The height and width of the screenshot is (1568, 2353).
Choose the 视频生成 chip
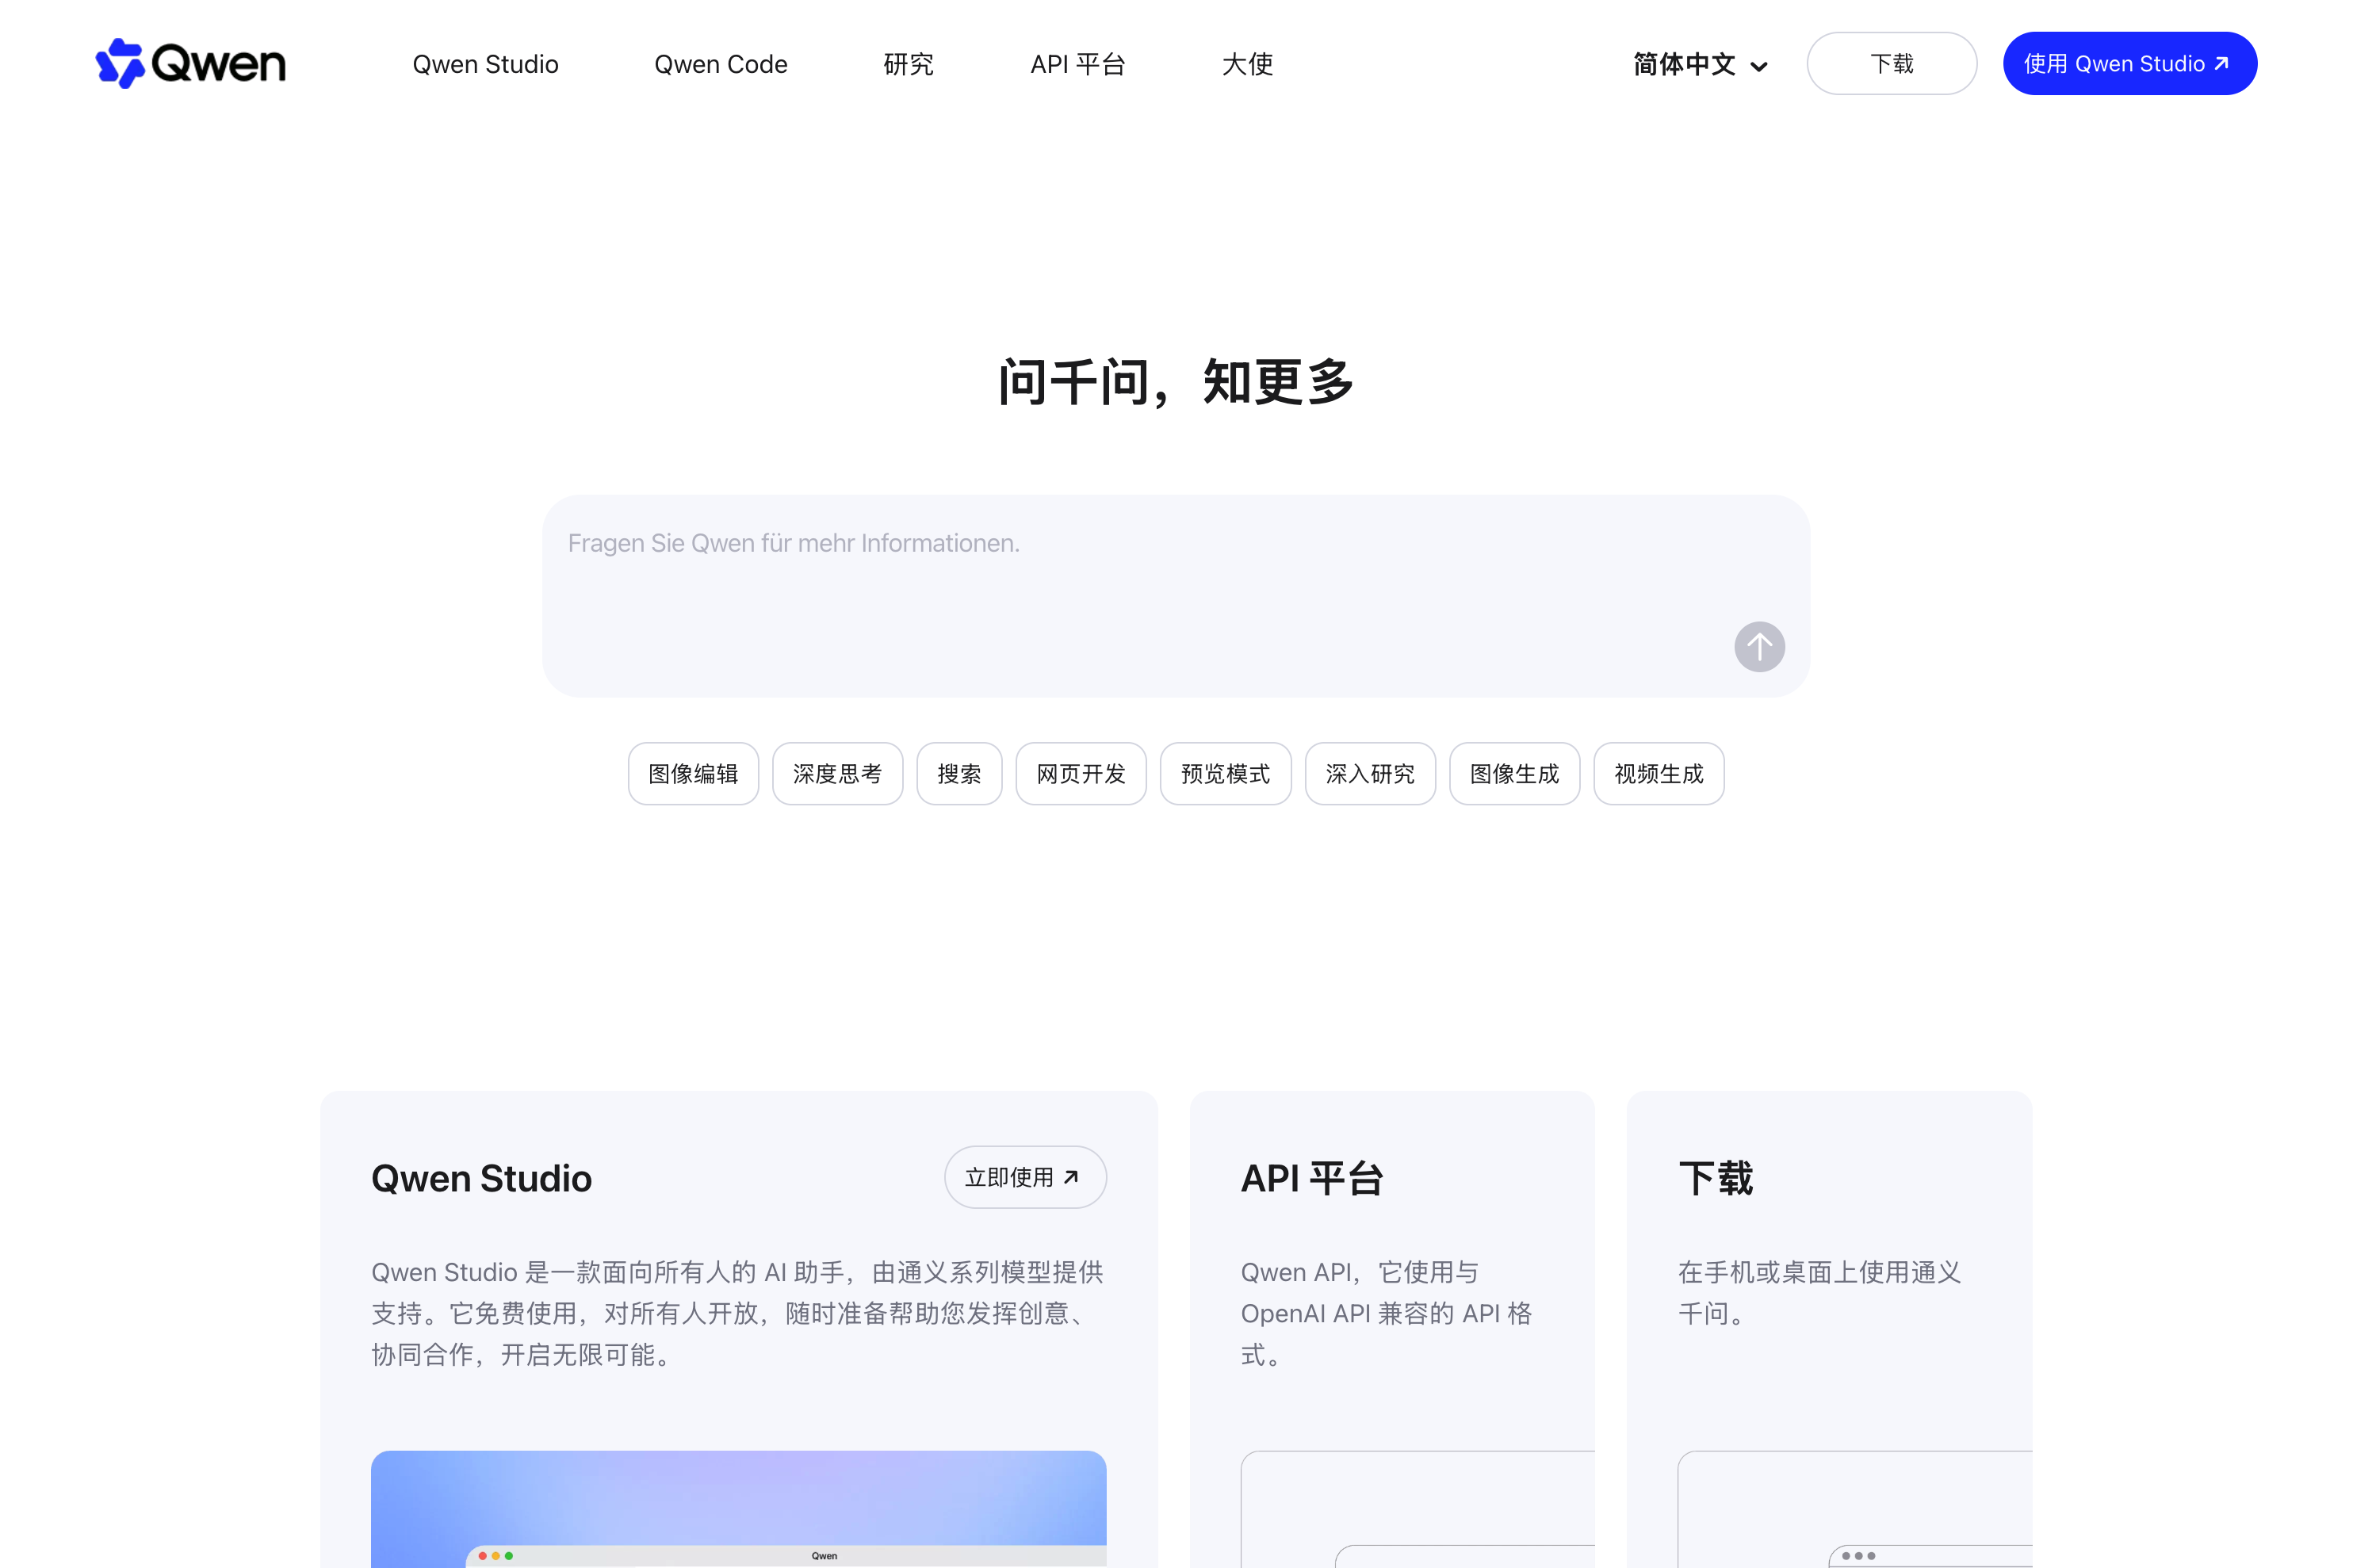(1658, 773)
